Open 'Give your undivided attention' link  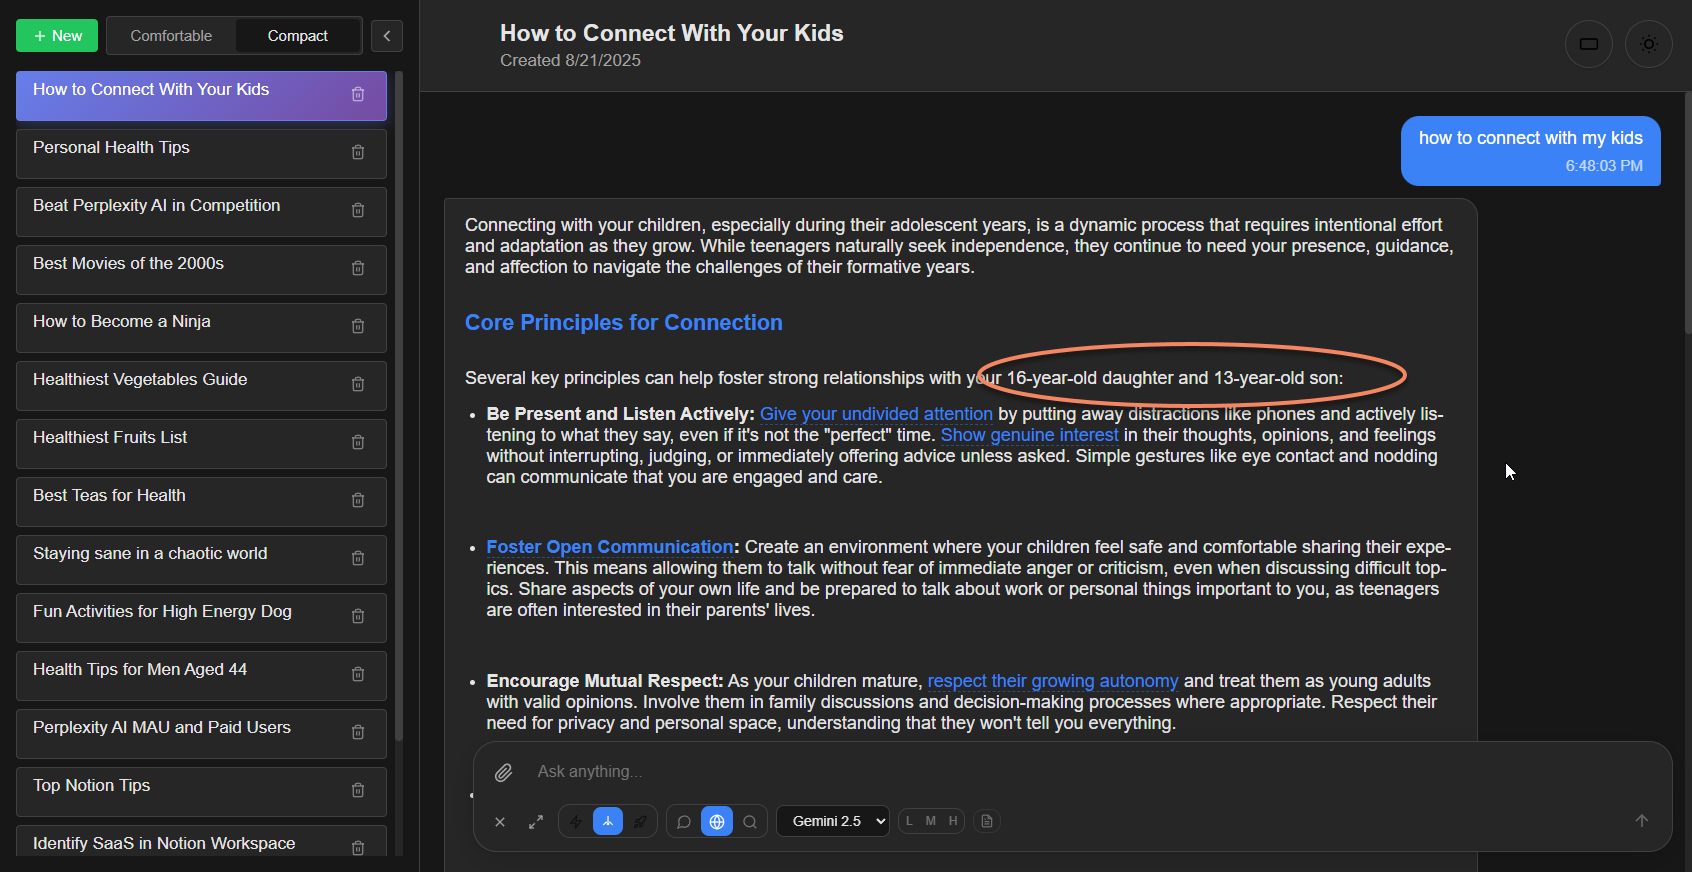point(875,414)
